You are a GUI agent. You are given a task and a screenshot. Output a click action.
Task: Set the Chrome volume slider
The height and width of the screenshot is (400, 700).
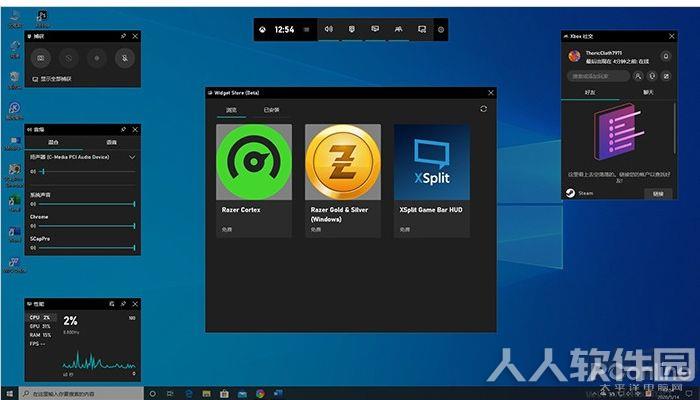87,226
